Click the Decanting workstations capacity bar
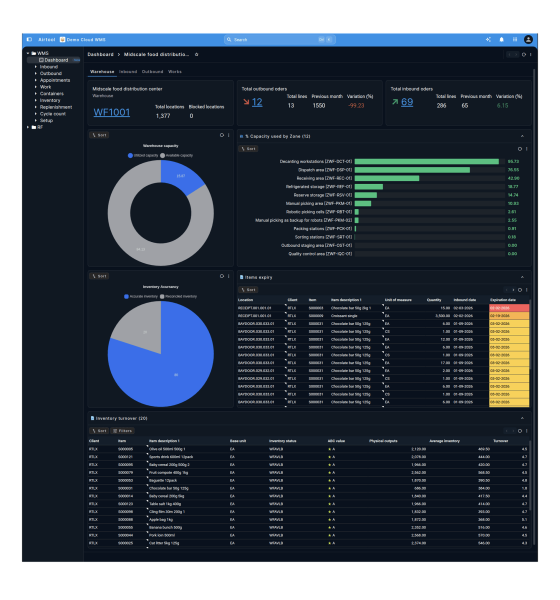 (x=427, y=161)
